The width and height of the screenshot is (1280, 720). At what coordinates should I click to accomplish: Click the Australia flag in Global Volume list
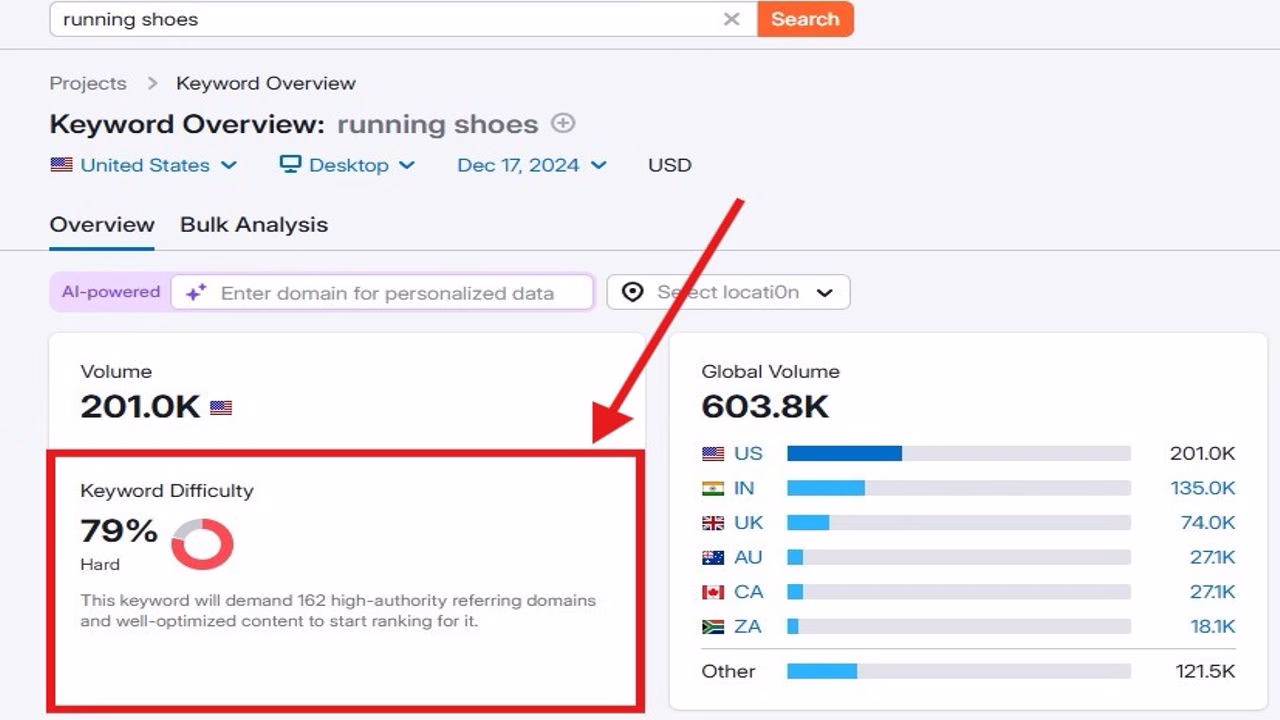(712, 557)
